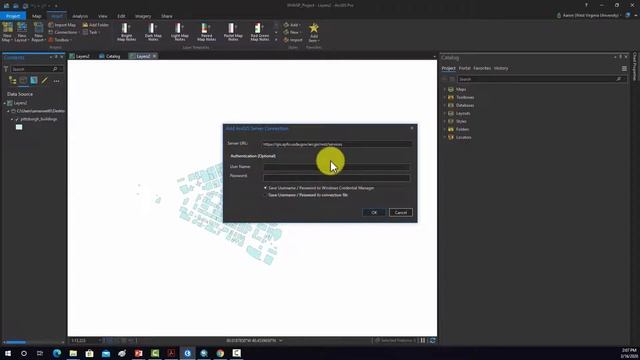This screenshot has height=360, width=640.
Task: Expand Databases in Catalog pane
Action: 444,105
